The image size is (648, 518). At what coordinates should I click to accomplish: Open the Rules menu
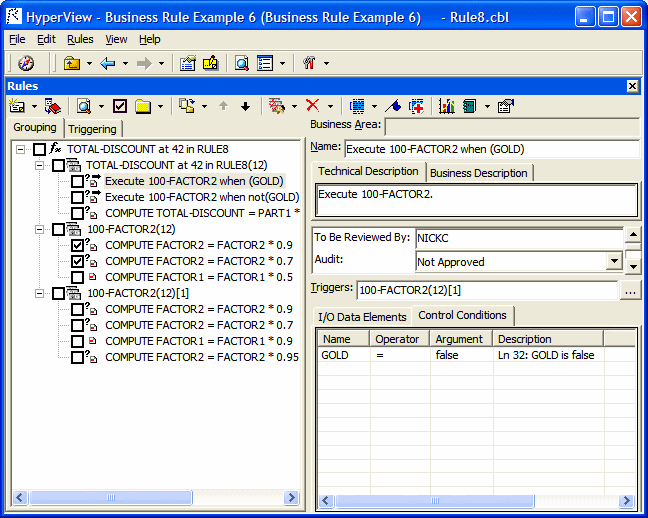tap(80, 39)
